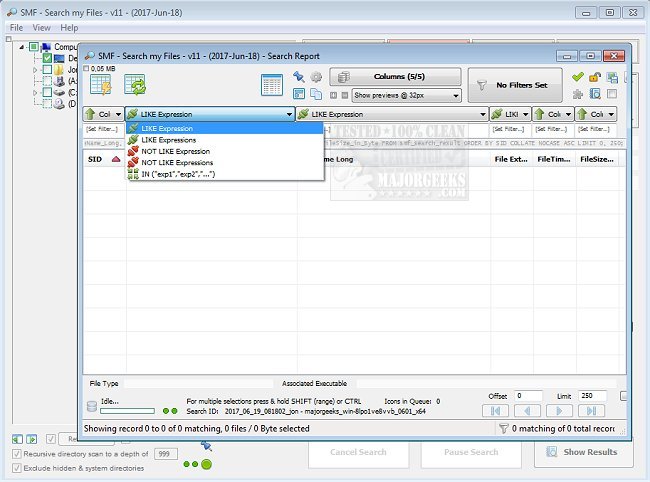Toggle the checked checkbox under Computer in tree
This screenshot has height=482, width=650.
click(47, 58)
